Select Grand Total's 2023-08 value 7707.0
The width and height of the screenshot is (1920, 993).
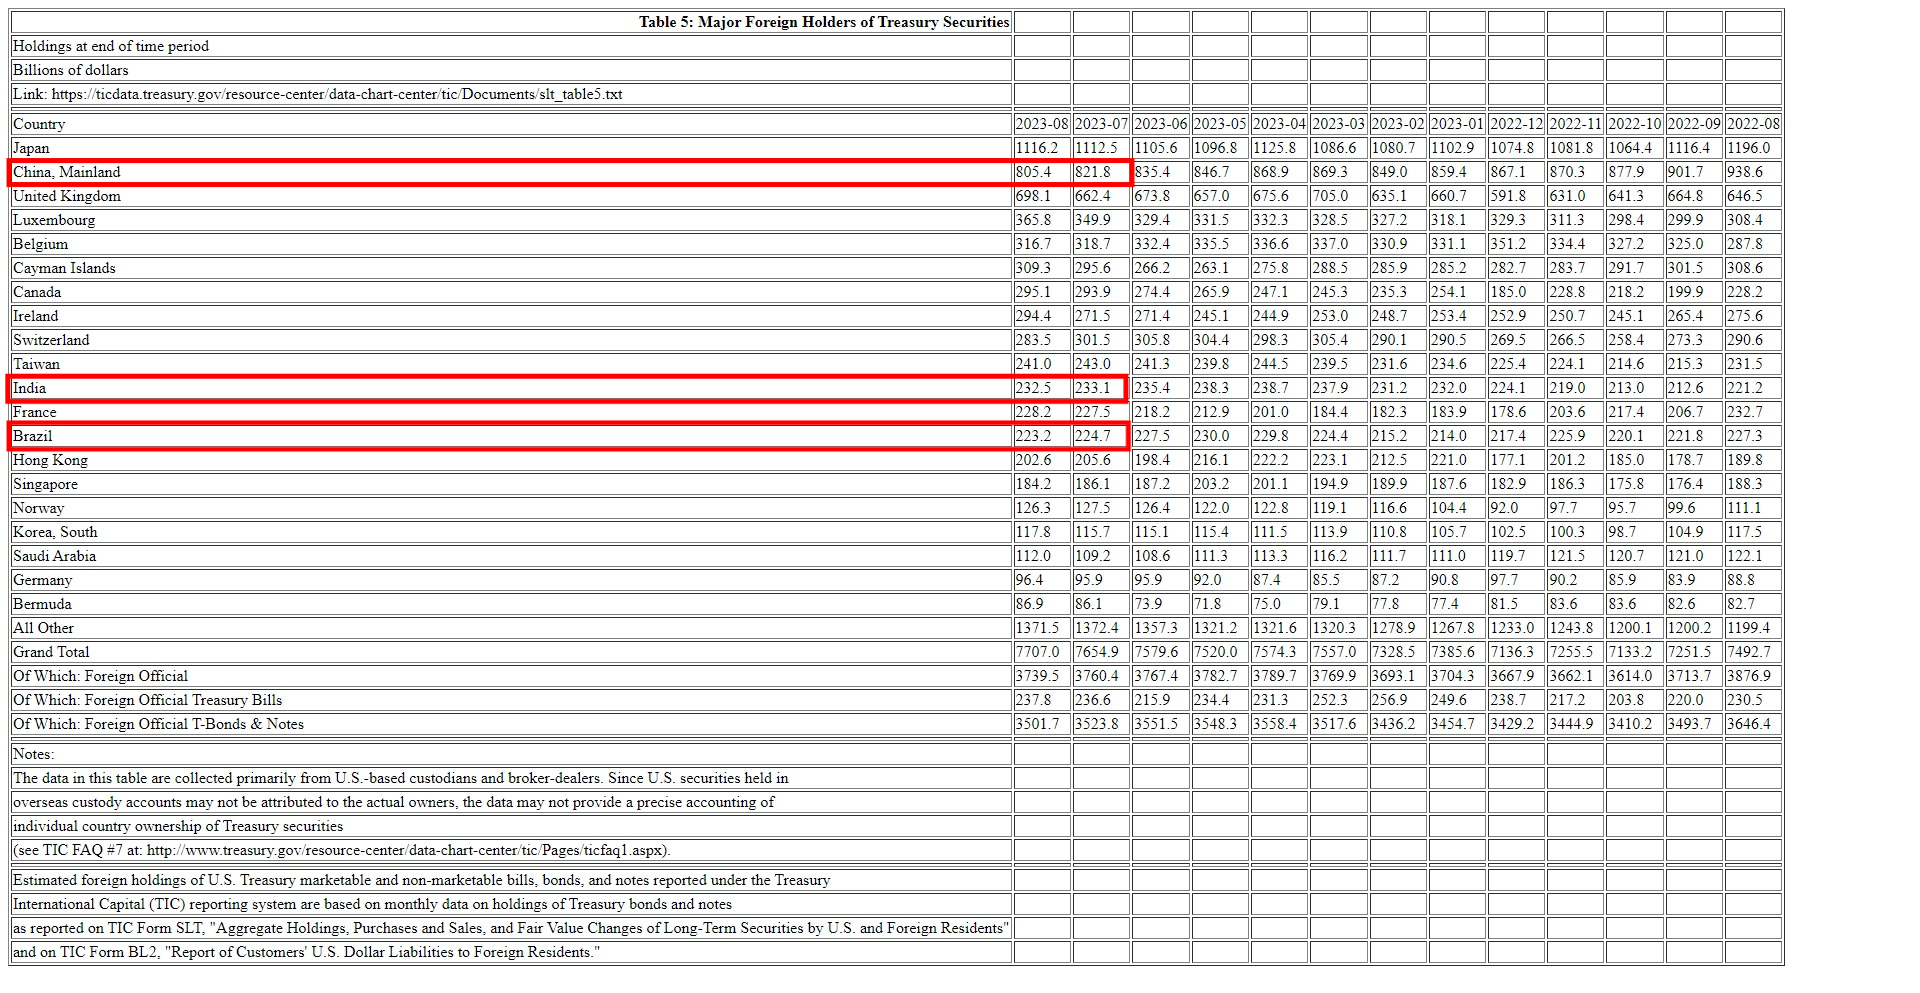coord(1042,652)
